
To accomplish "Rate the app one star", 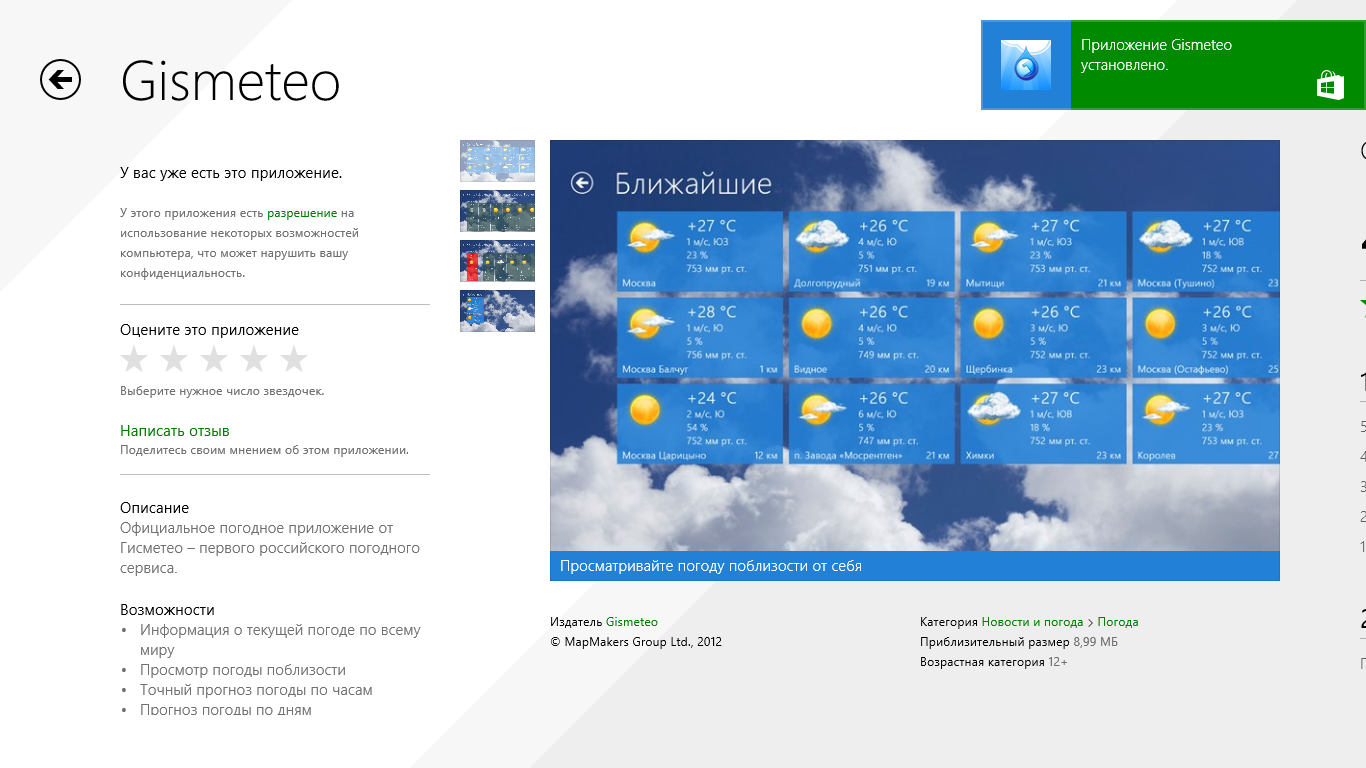I will [x=134, y=359].
